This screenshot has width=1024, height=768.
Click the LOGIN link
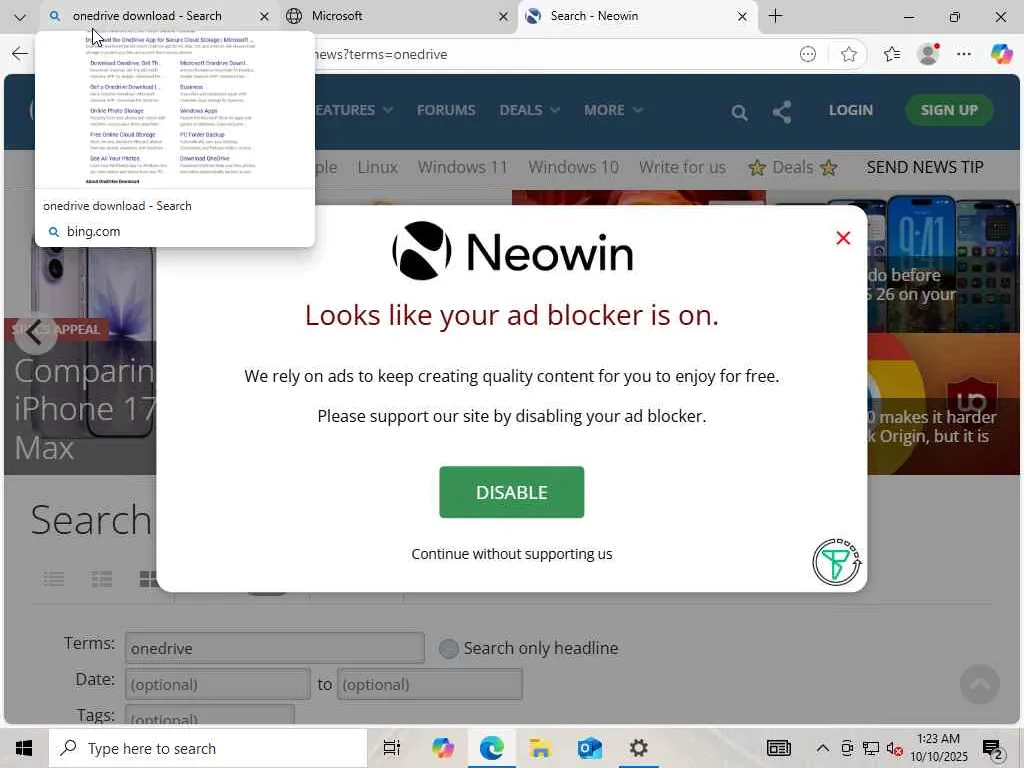[x=850, y=110]
